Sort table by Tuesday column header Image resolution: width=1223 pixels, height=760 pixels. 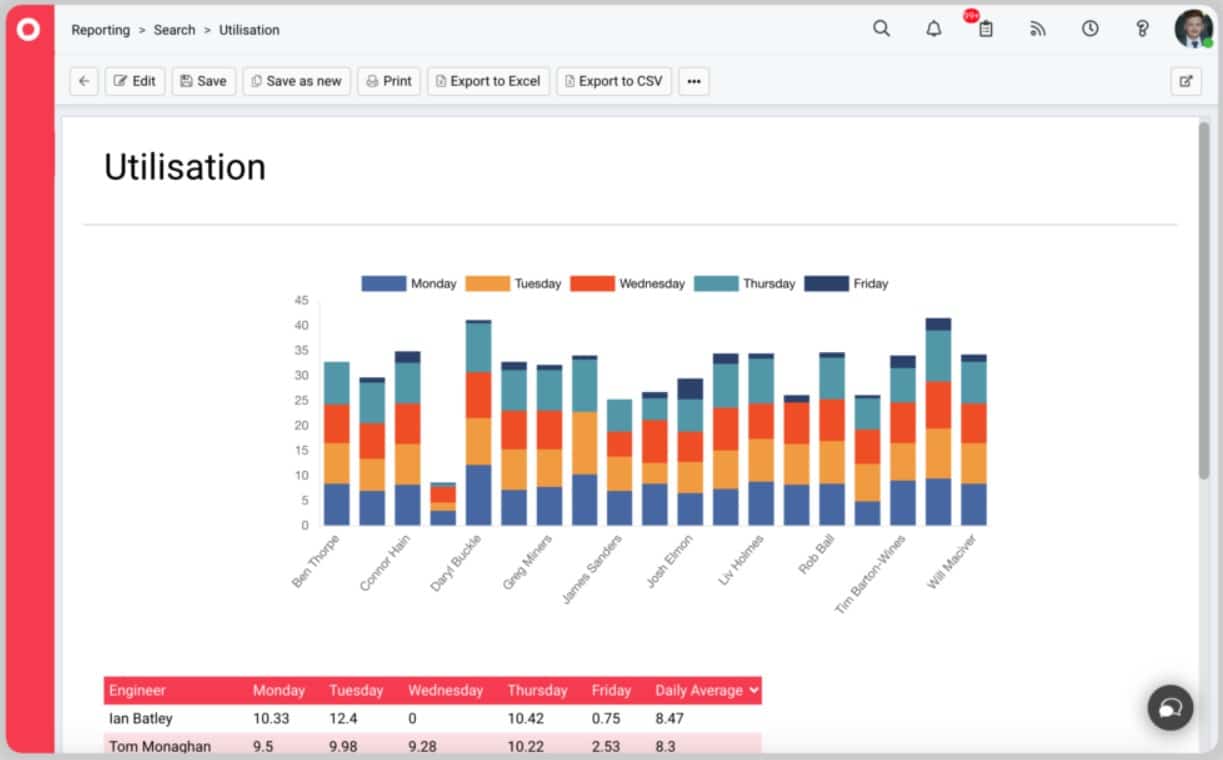click(x=356, y=690)
